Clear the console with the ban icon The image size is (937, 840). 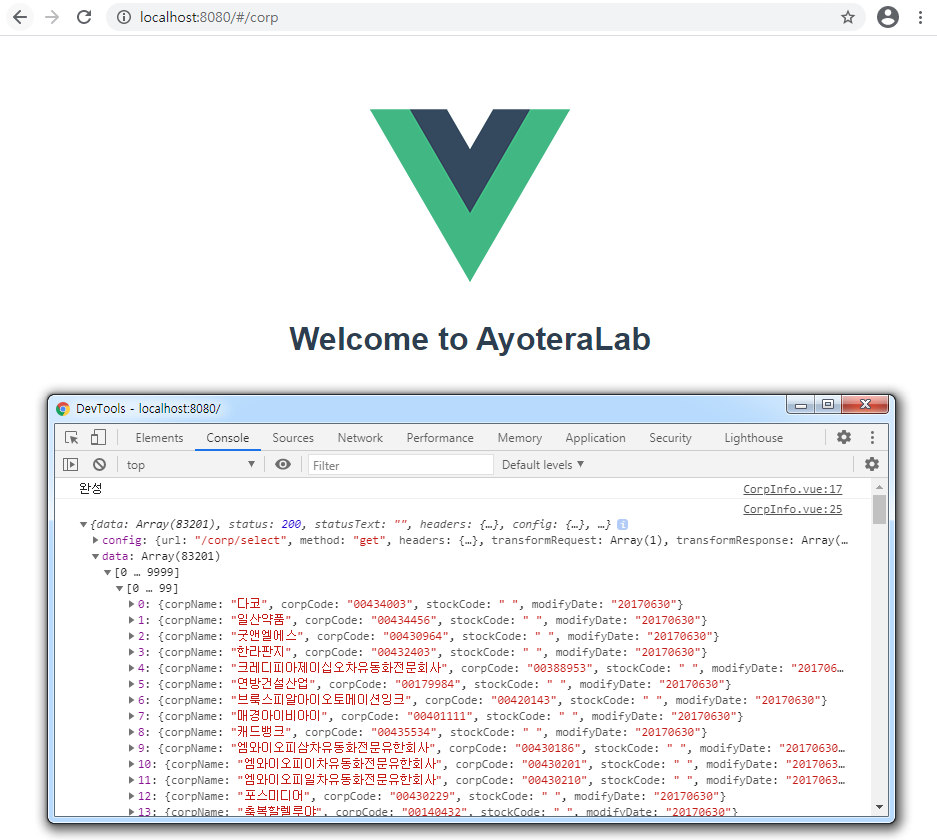tap(99, 464)
